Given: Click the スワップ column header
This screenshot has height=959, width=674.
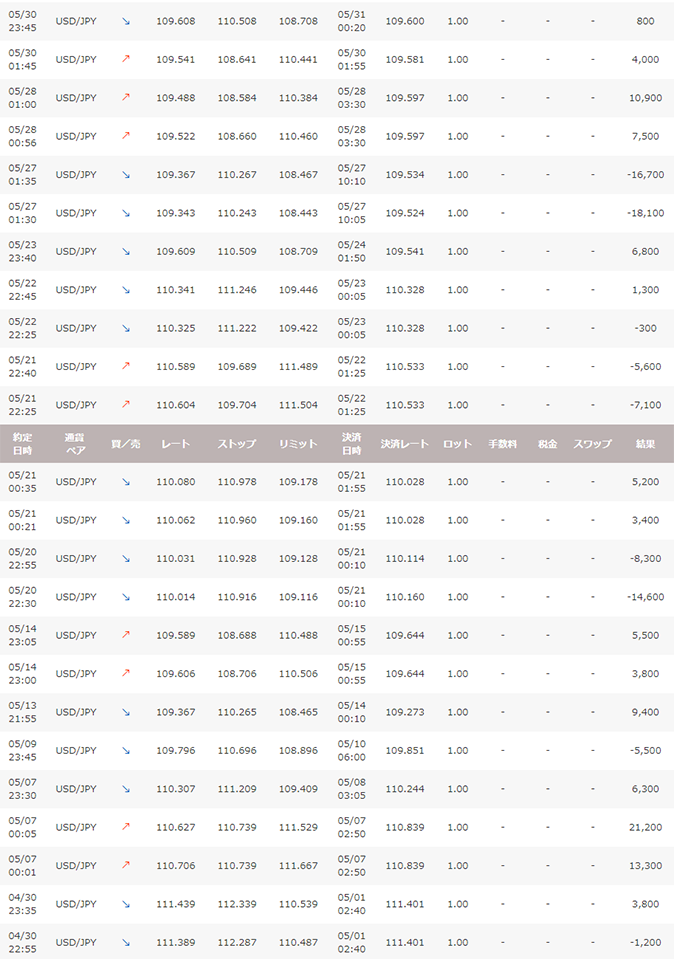Looking at the screenshot, I should pos(592,443).
